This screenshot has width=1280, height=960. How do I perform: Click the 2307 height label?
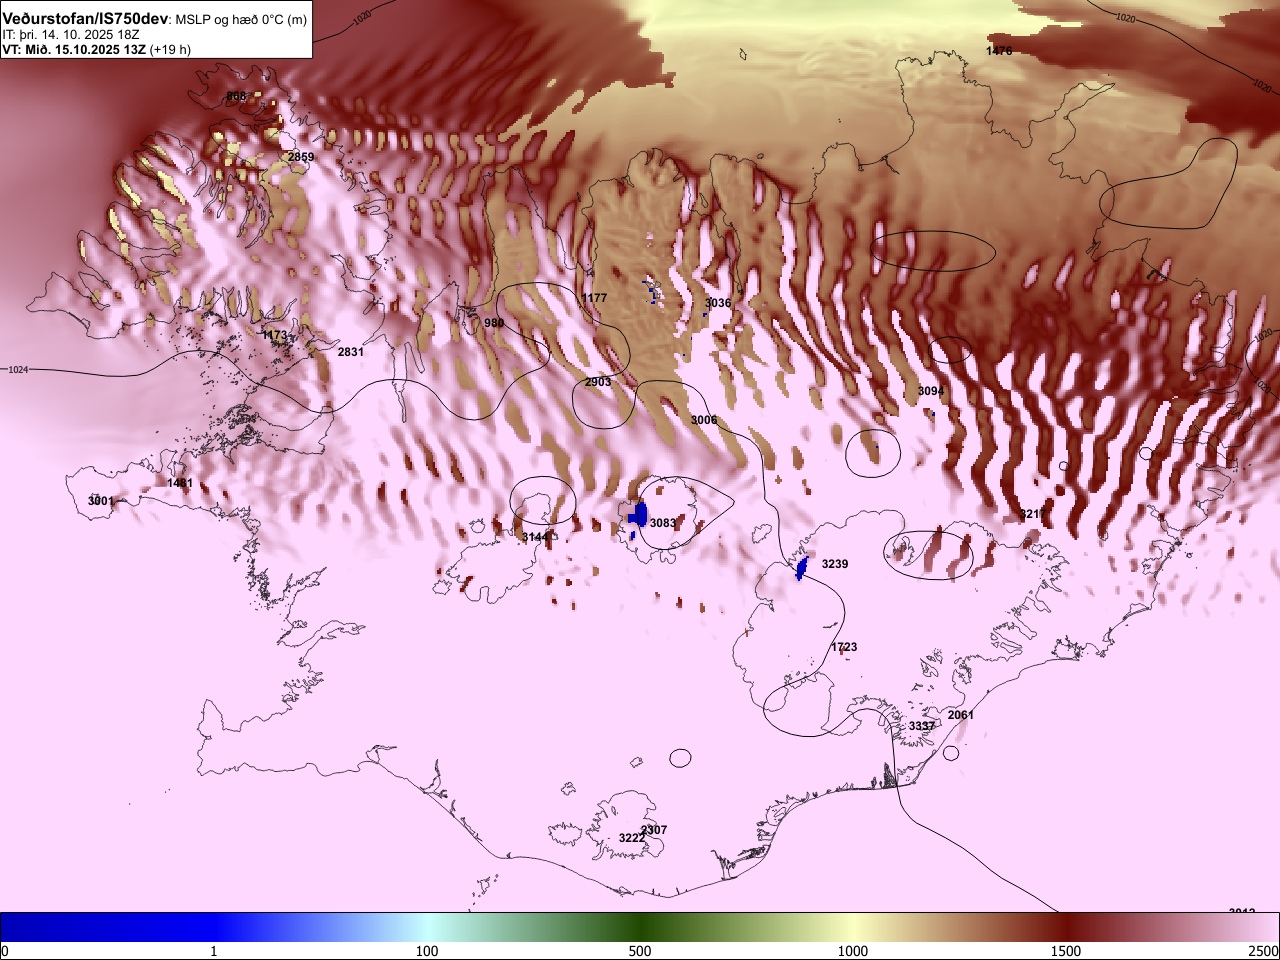click(x=654, y=830)
